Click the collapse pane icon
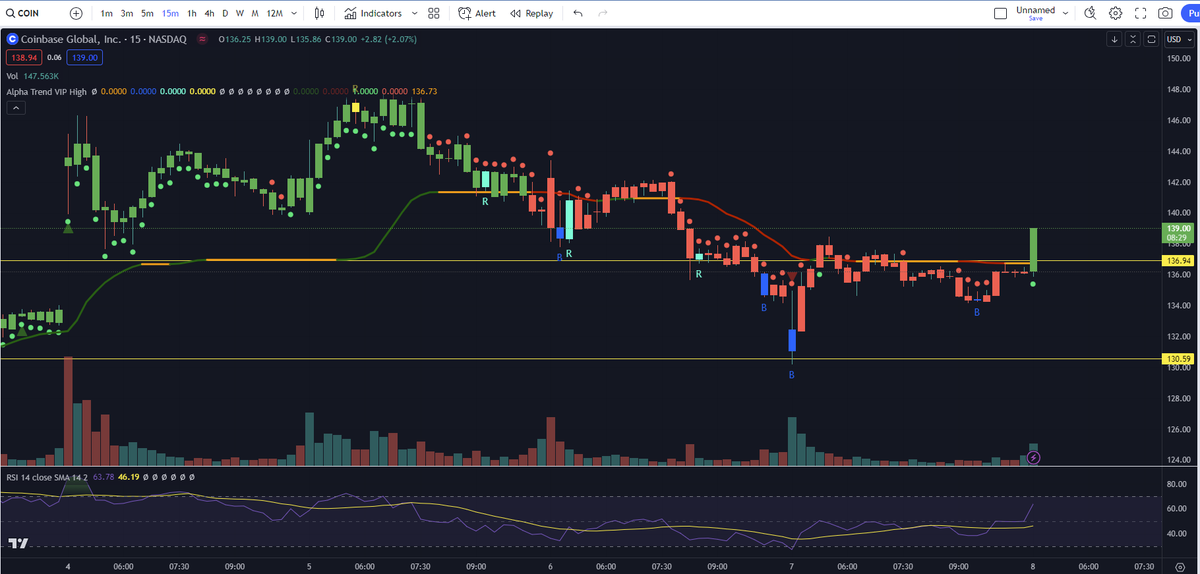 [x=1133, y=39]
